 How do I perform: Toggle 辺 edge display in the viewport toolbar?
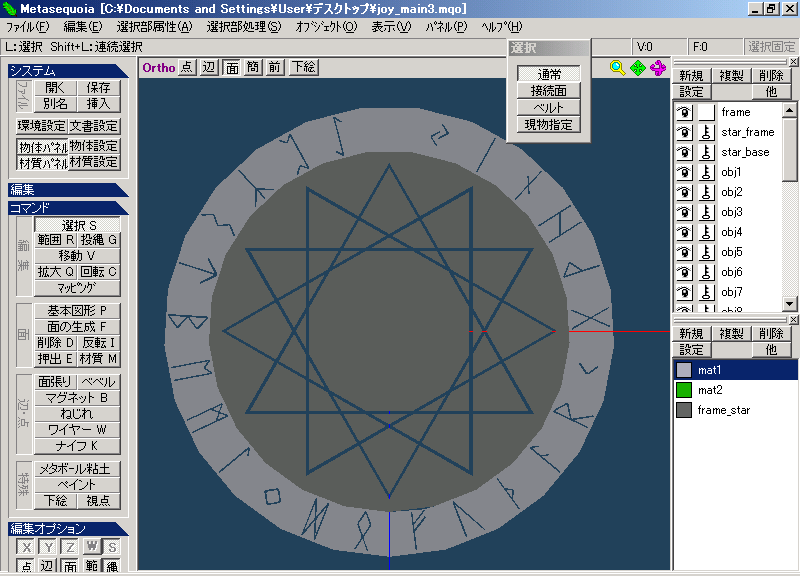tap(209, 67)
